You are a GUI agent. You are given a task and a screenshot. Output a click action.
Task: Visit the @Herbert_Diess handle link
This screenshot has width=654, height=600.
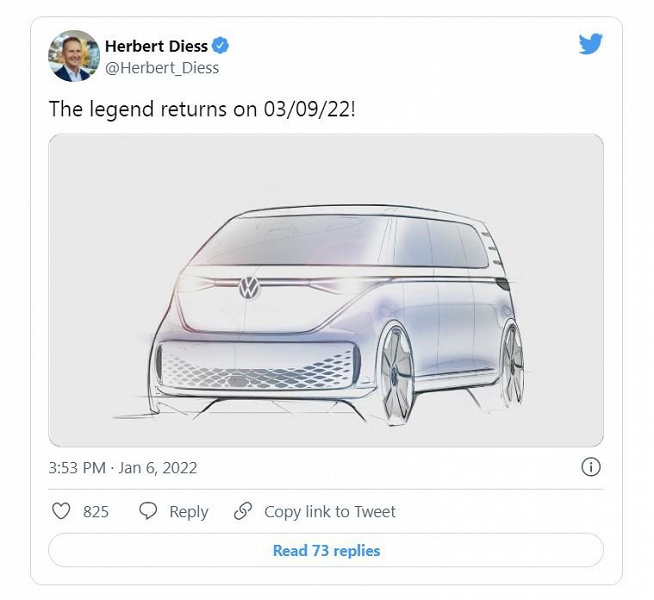pyautogui.click(x=162, y=68)
